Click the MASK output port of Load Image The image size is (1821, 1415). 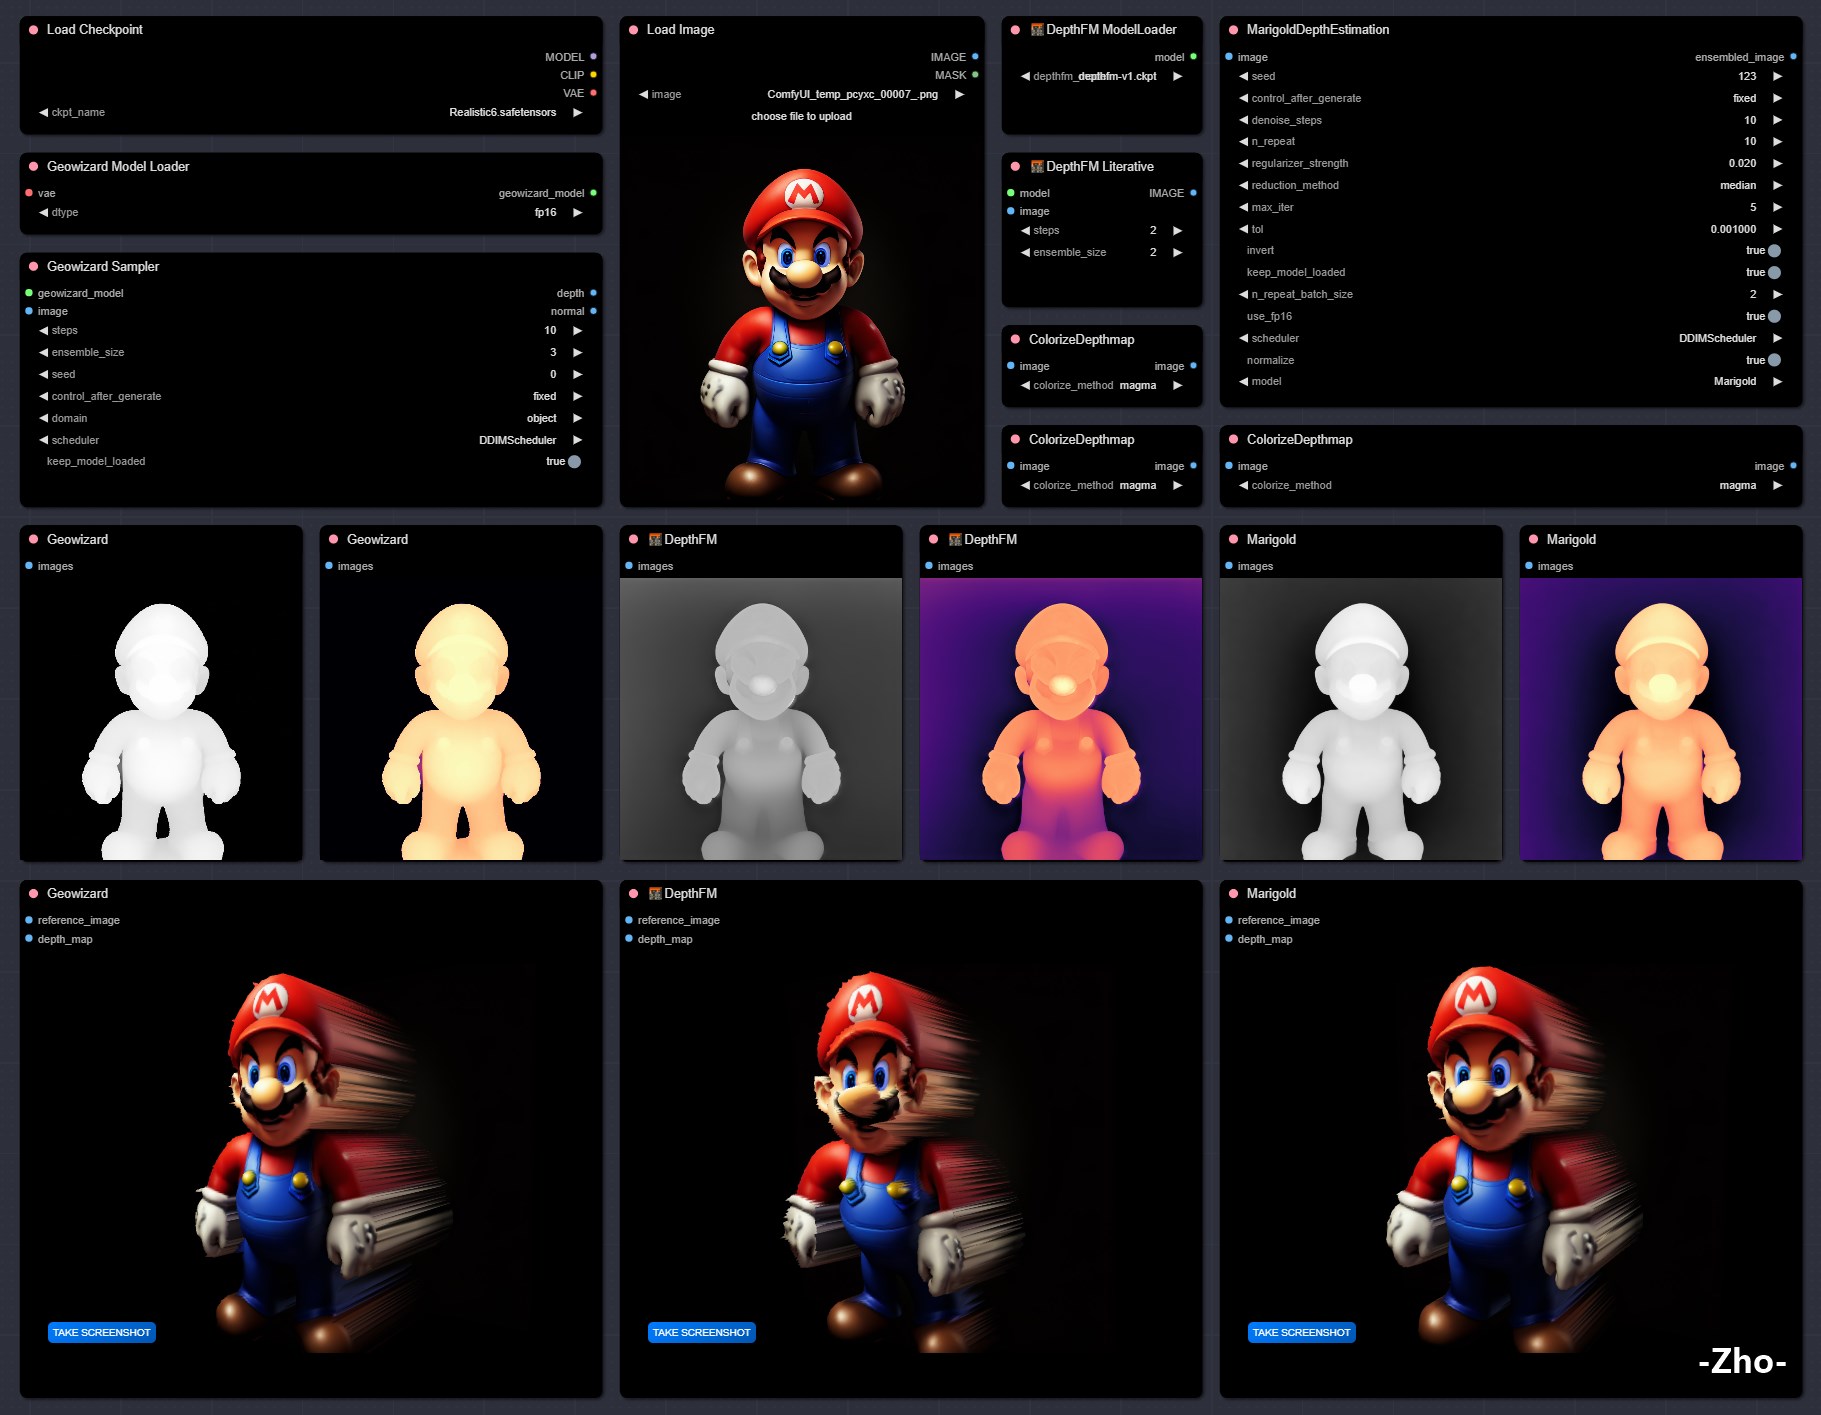click(975, 75)
